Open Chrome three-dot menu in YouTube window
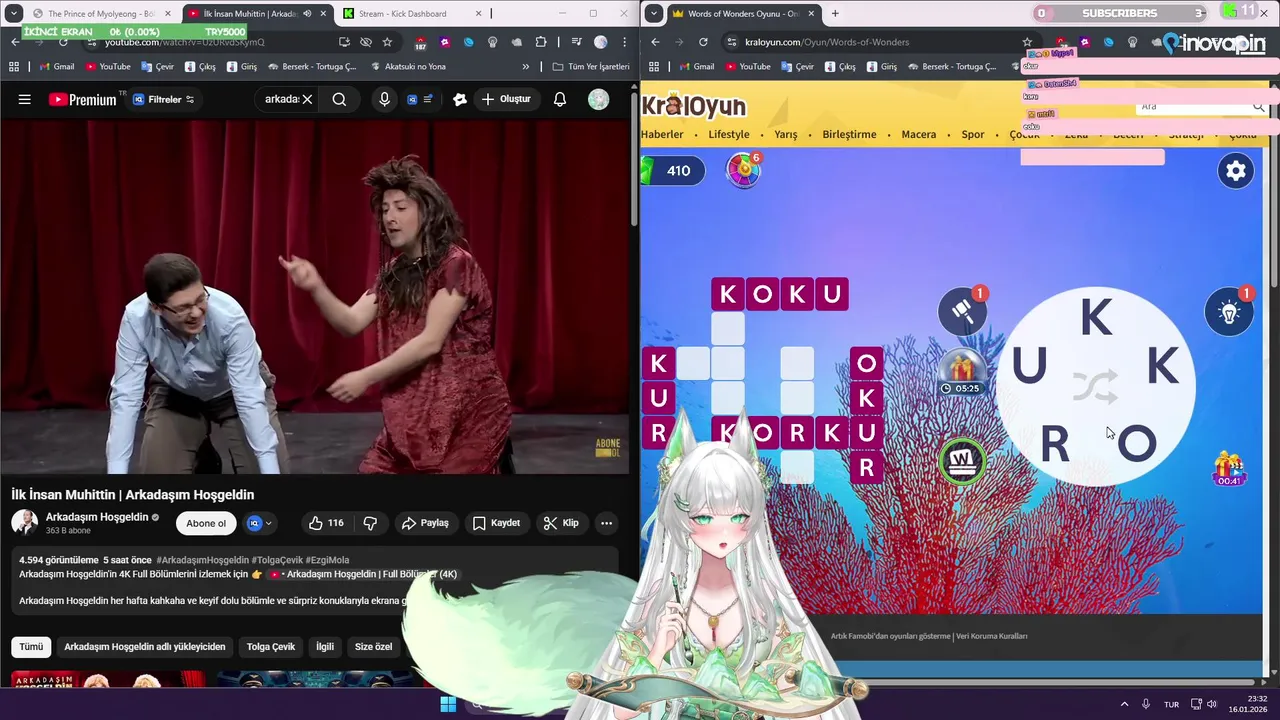The image size is (1280, 720). pyautogui.click(x=624, y=42)
